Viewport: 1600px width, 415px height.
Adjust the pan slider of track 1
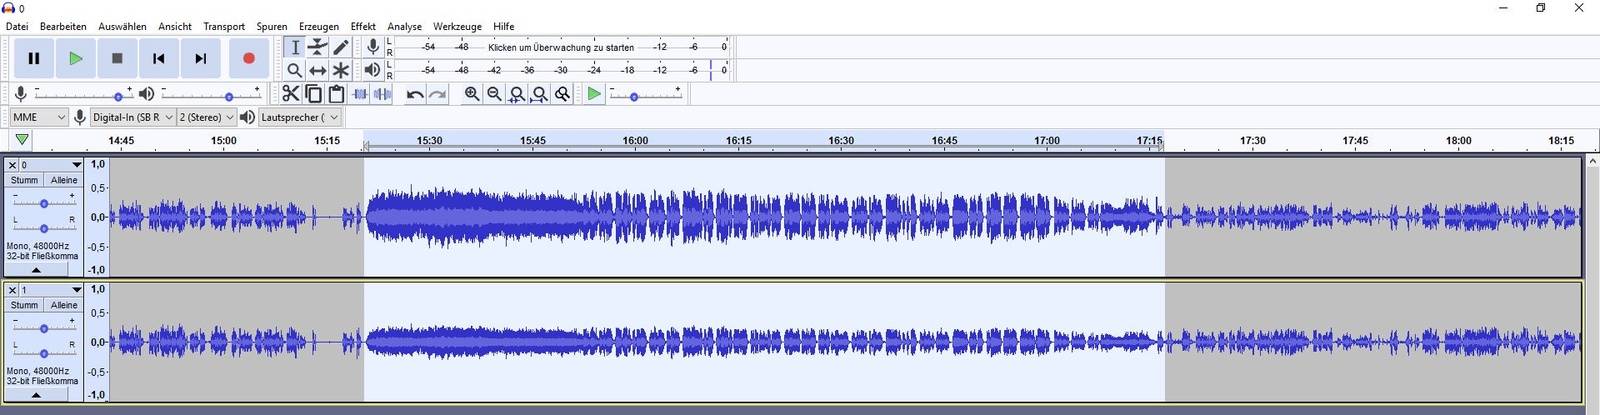tap(44, 352)
